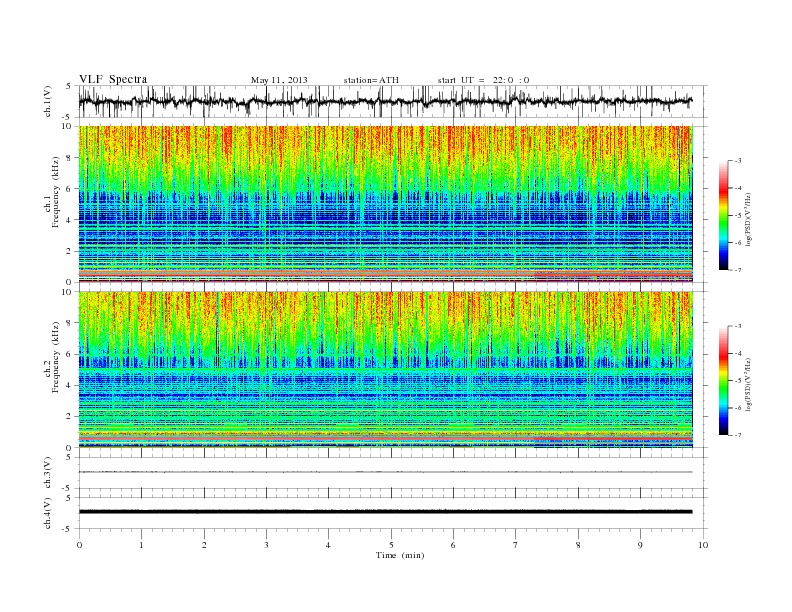Viewport: 792px width, 612px height.
Task: Click the "-3" label on ch.1 colorbar
Action: click(738, 161)
